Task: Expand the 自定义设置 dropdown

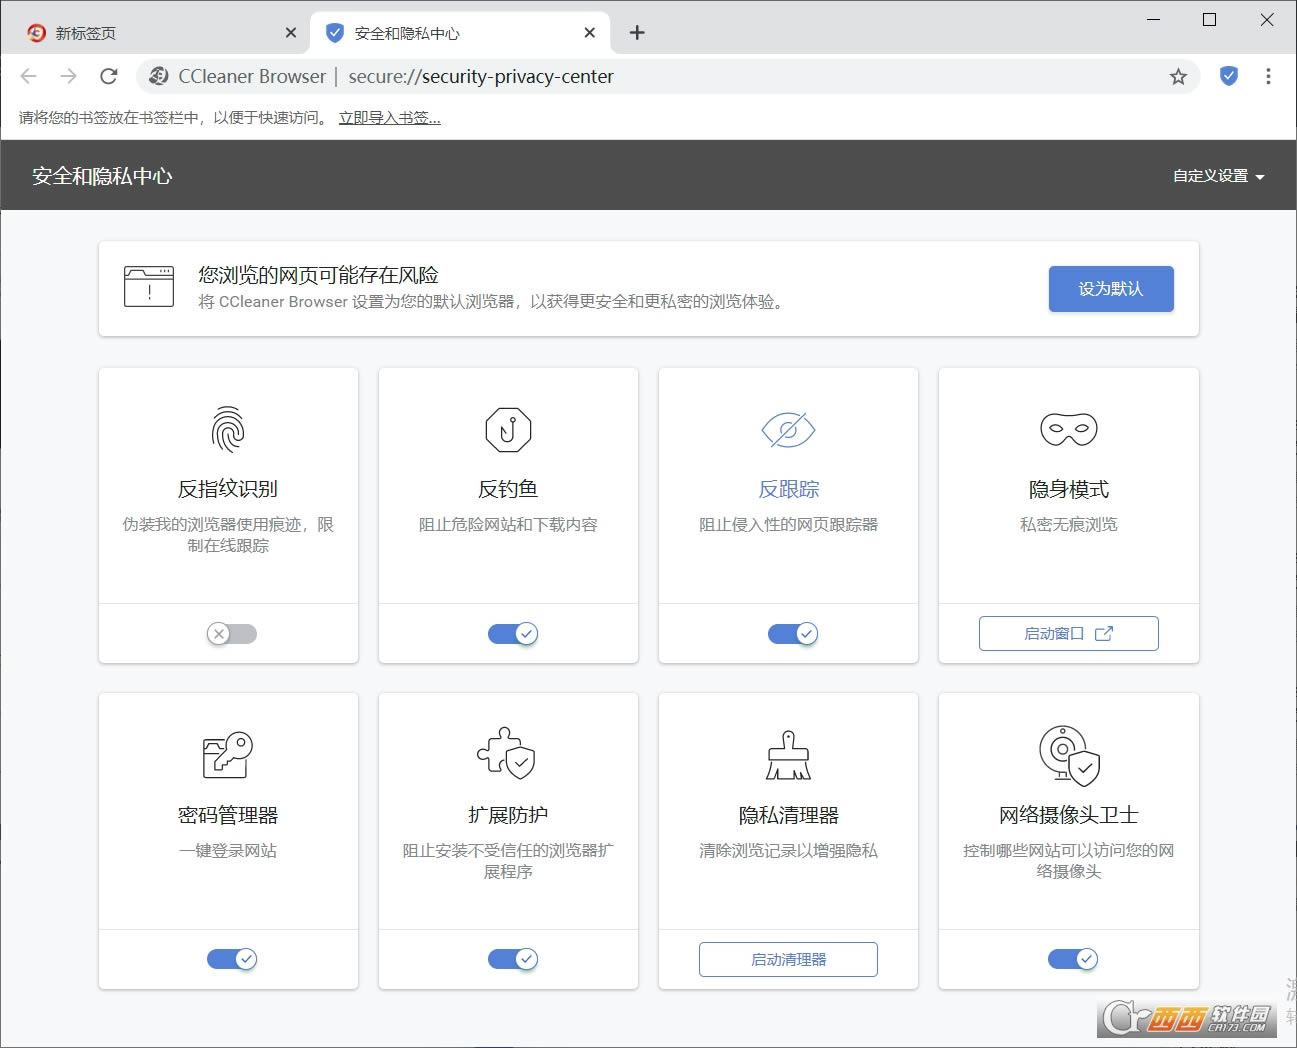Action: pos(1218,176)
